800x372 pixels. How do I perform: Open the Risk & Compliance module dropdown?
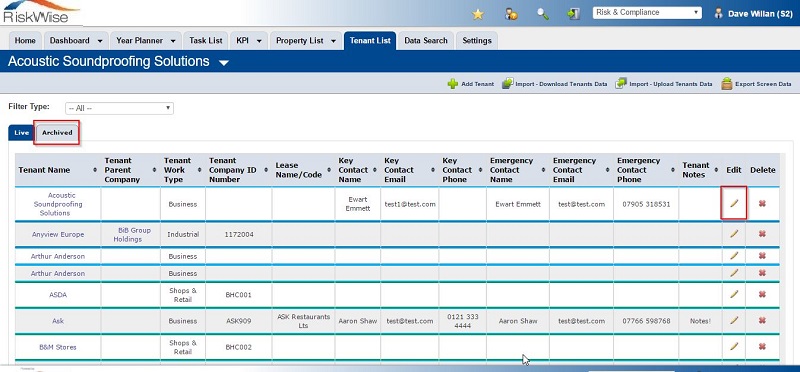[x=647, y=13]
